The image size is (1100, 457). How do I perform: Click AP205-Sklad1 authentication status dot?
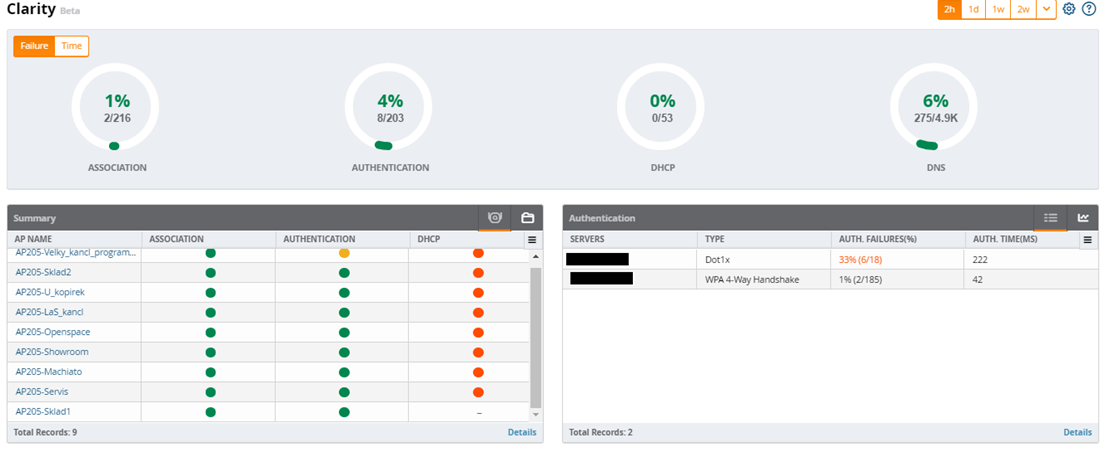pyautogui.click(x=344, y=412)
